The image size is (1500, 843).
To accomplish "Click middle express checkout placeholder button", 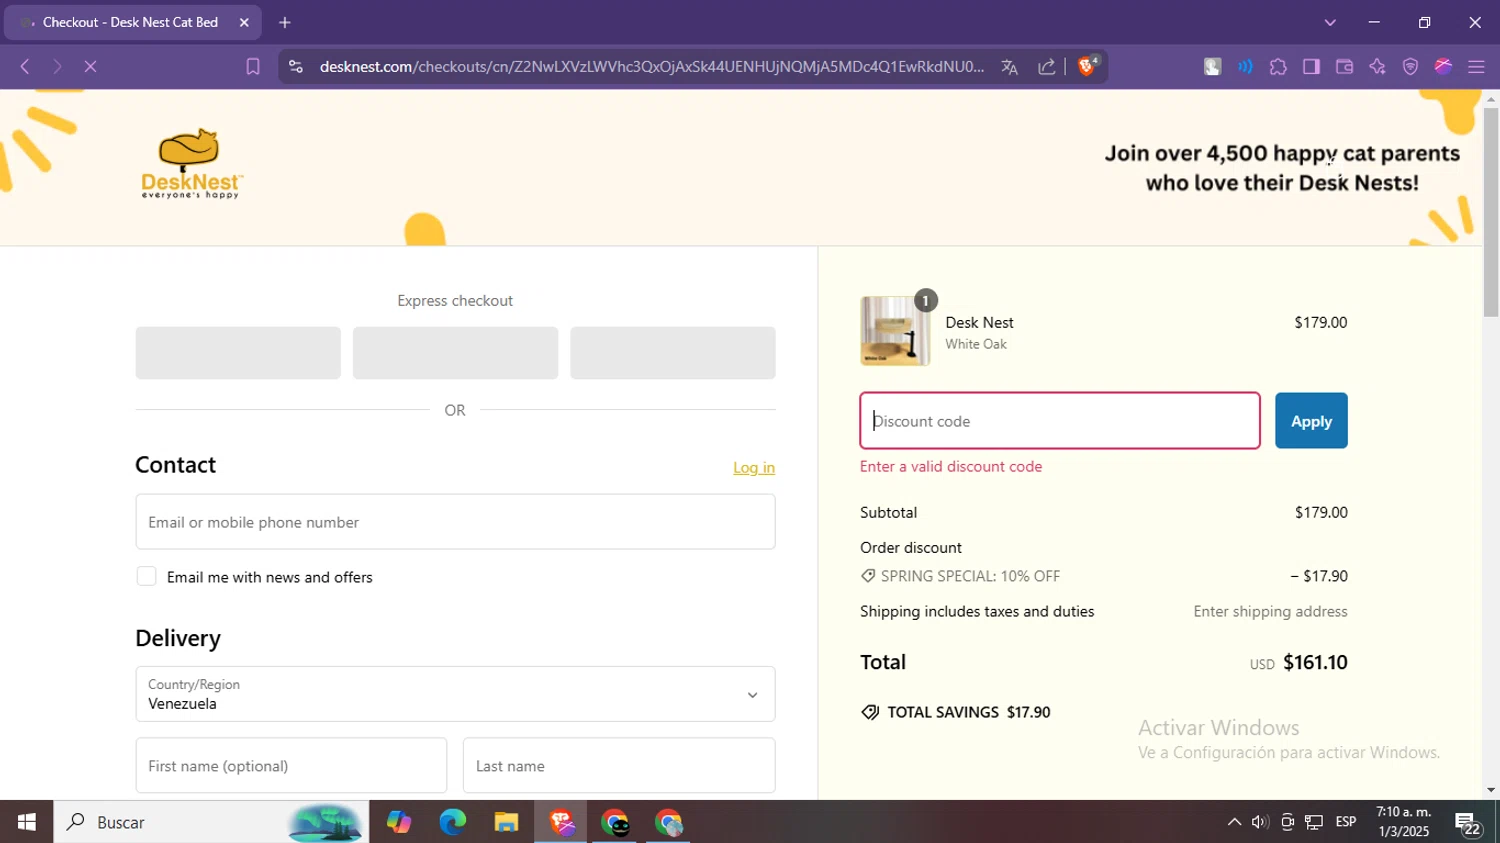I will (455, 353).
